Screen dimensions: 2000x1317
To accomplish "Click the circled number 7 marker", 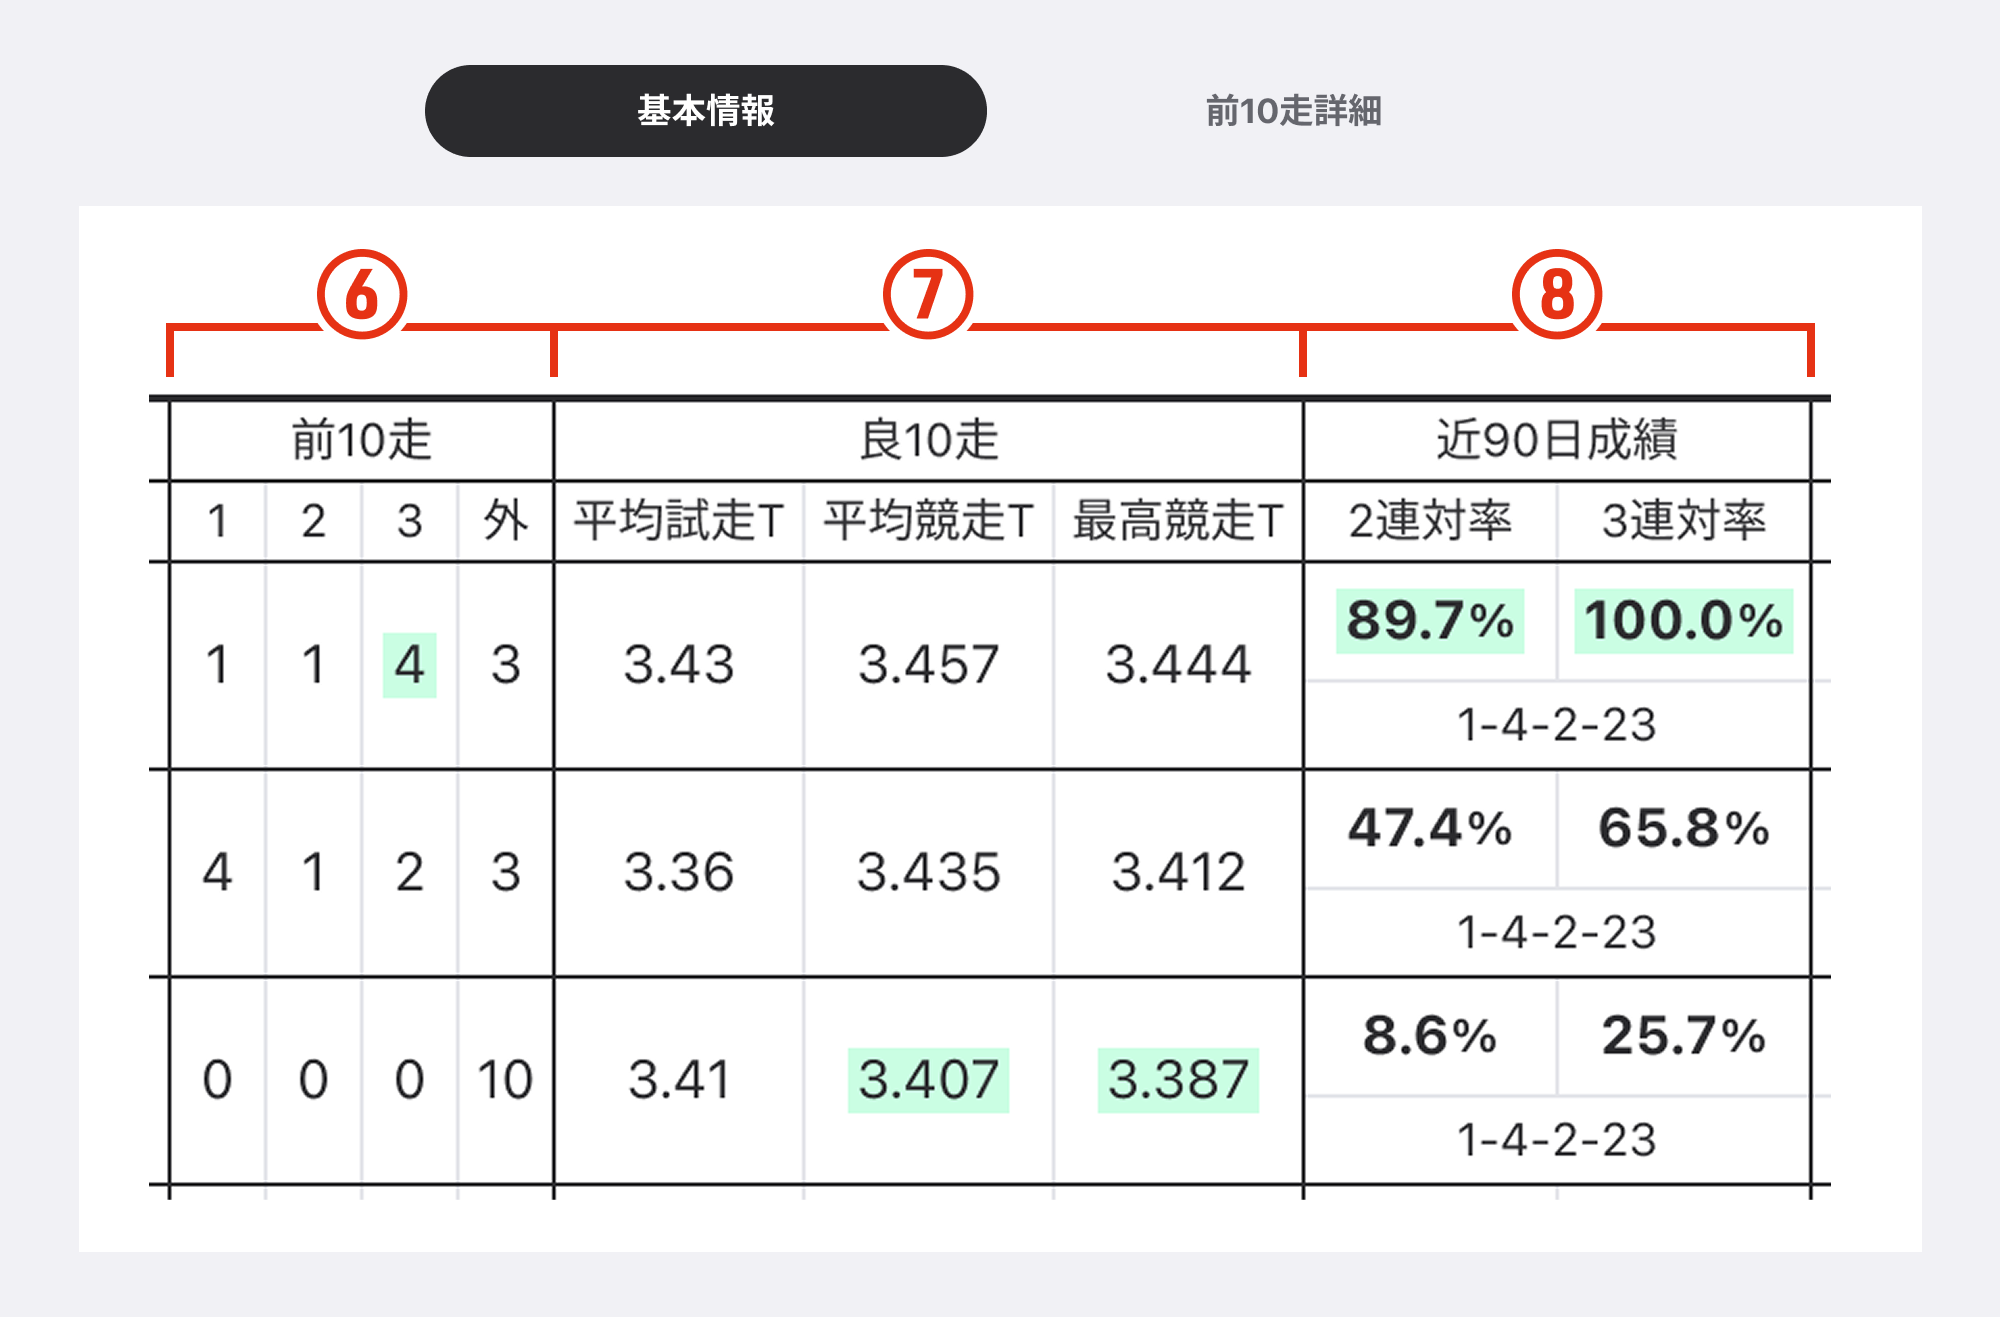I will 927,294.
